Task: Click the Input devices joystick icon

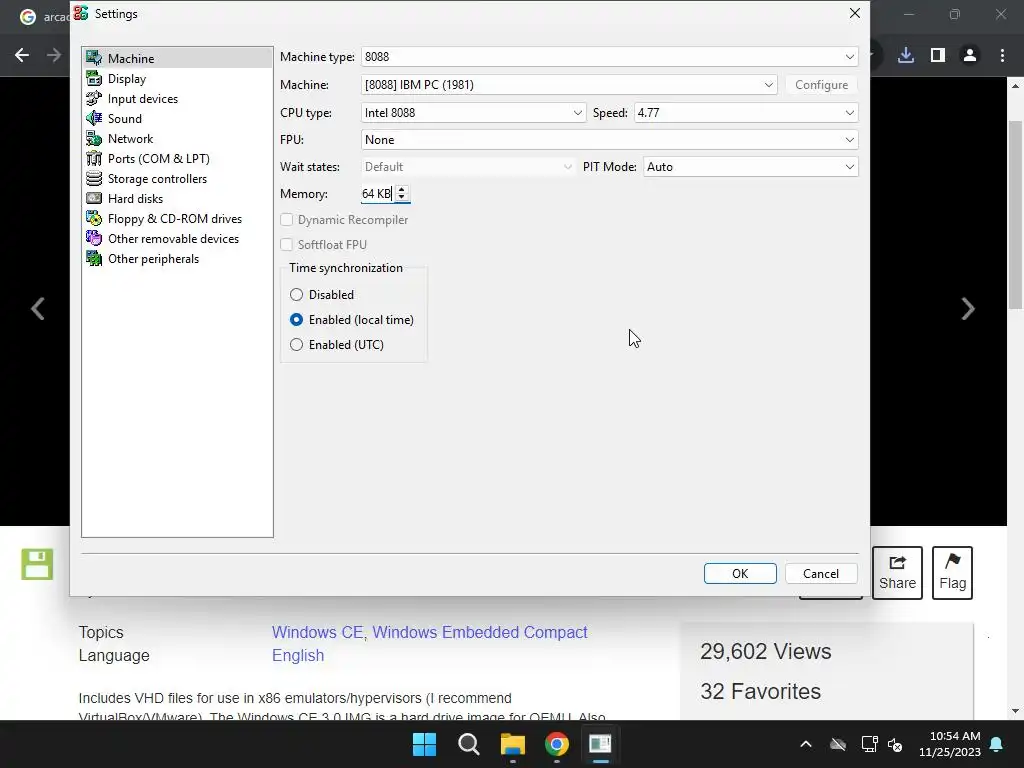Action: [x=94, y=99]
